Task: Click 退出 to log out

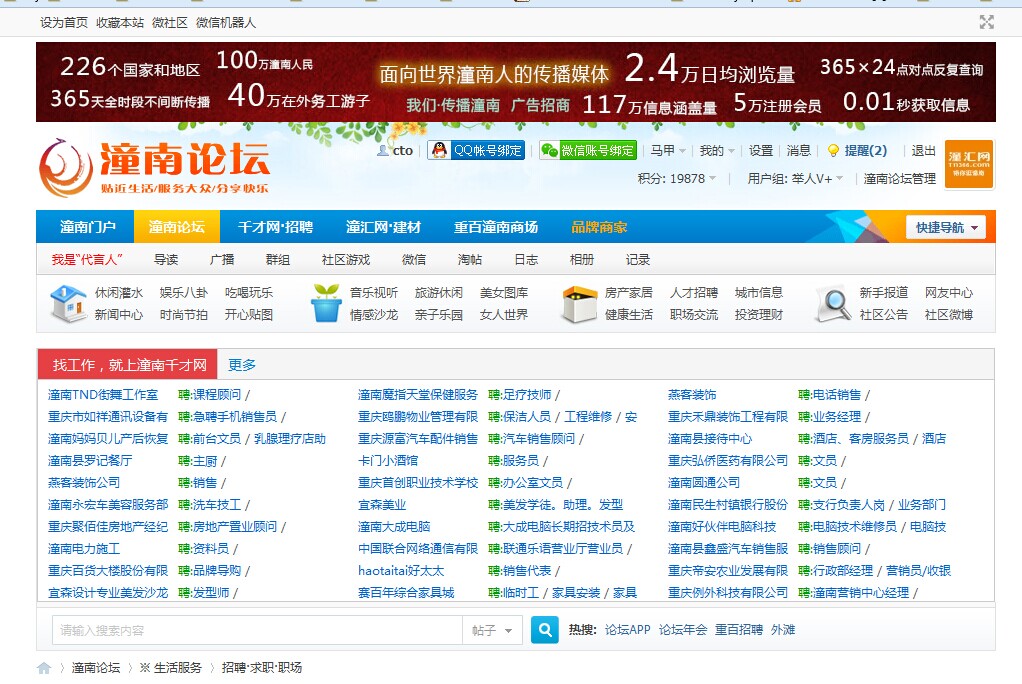Action: click(x=923, y=152)
